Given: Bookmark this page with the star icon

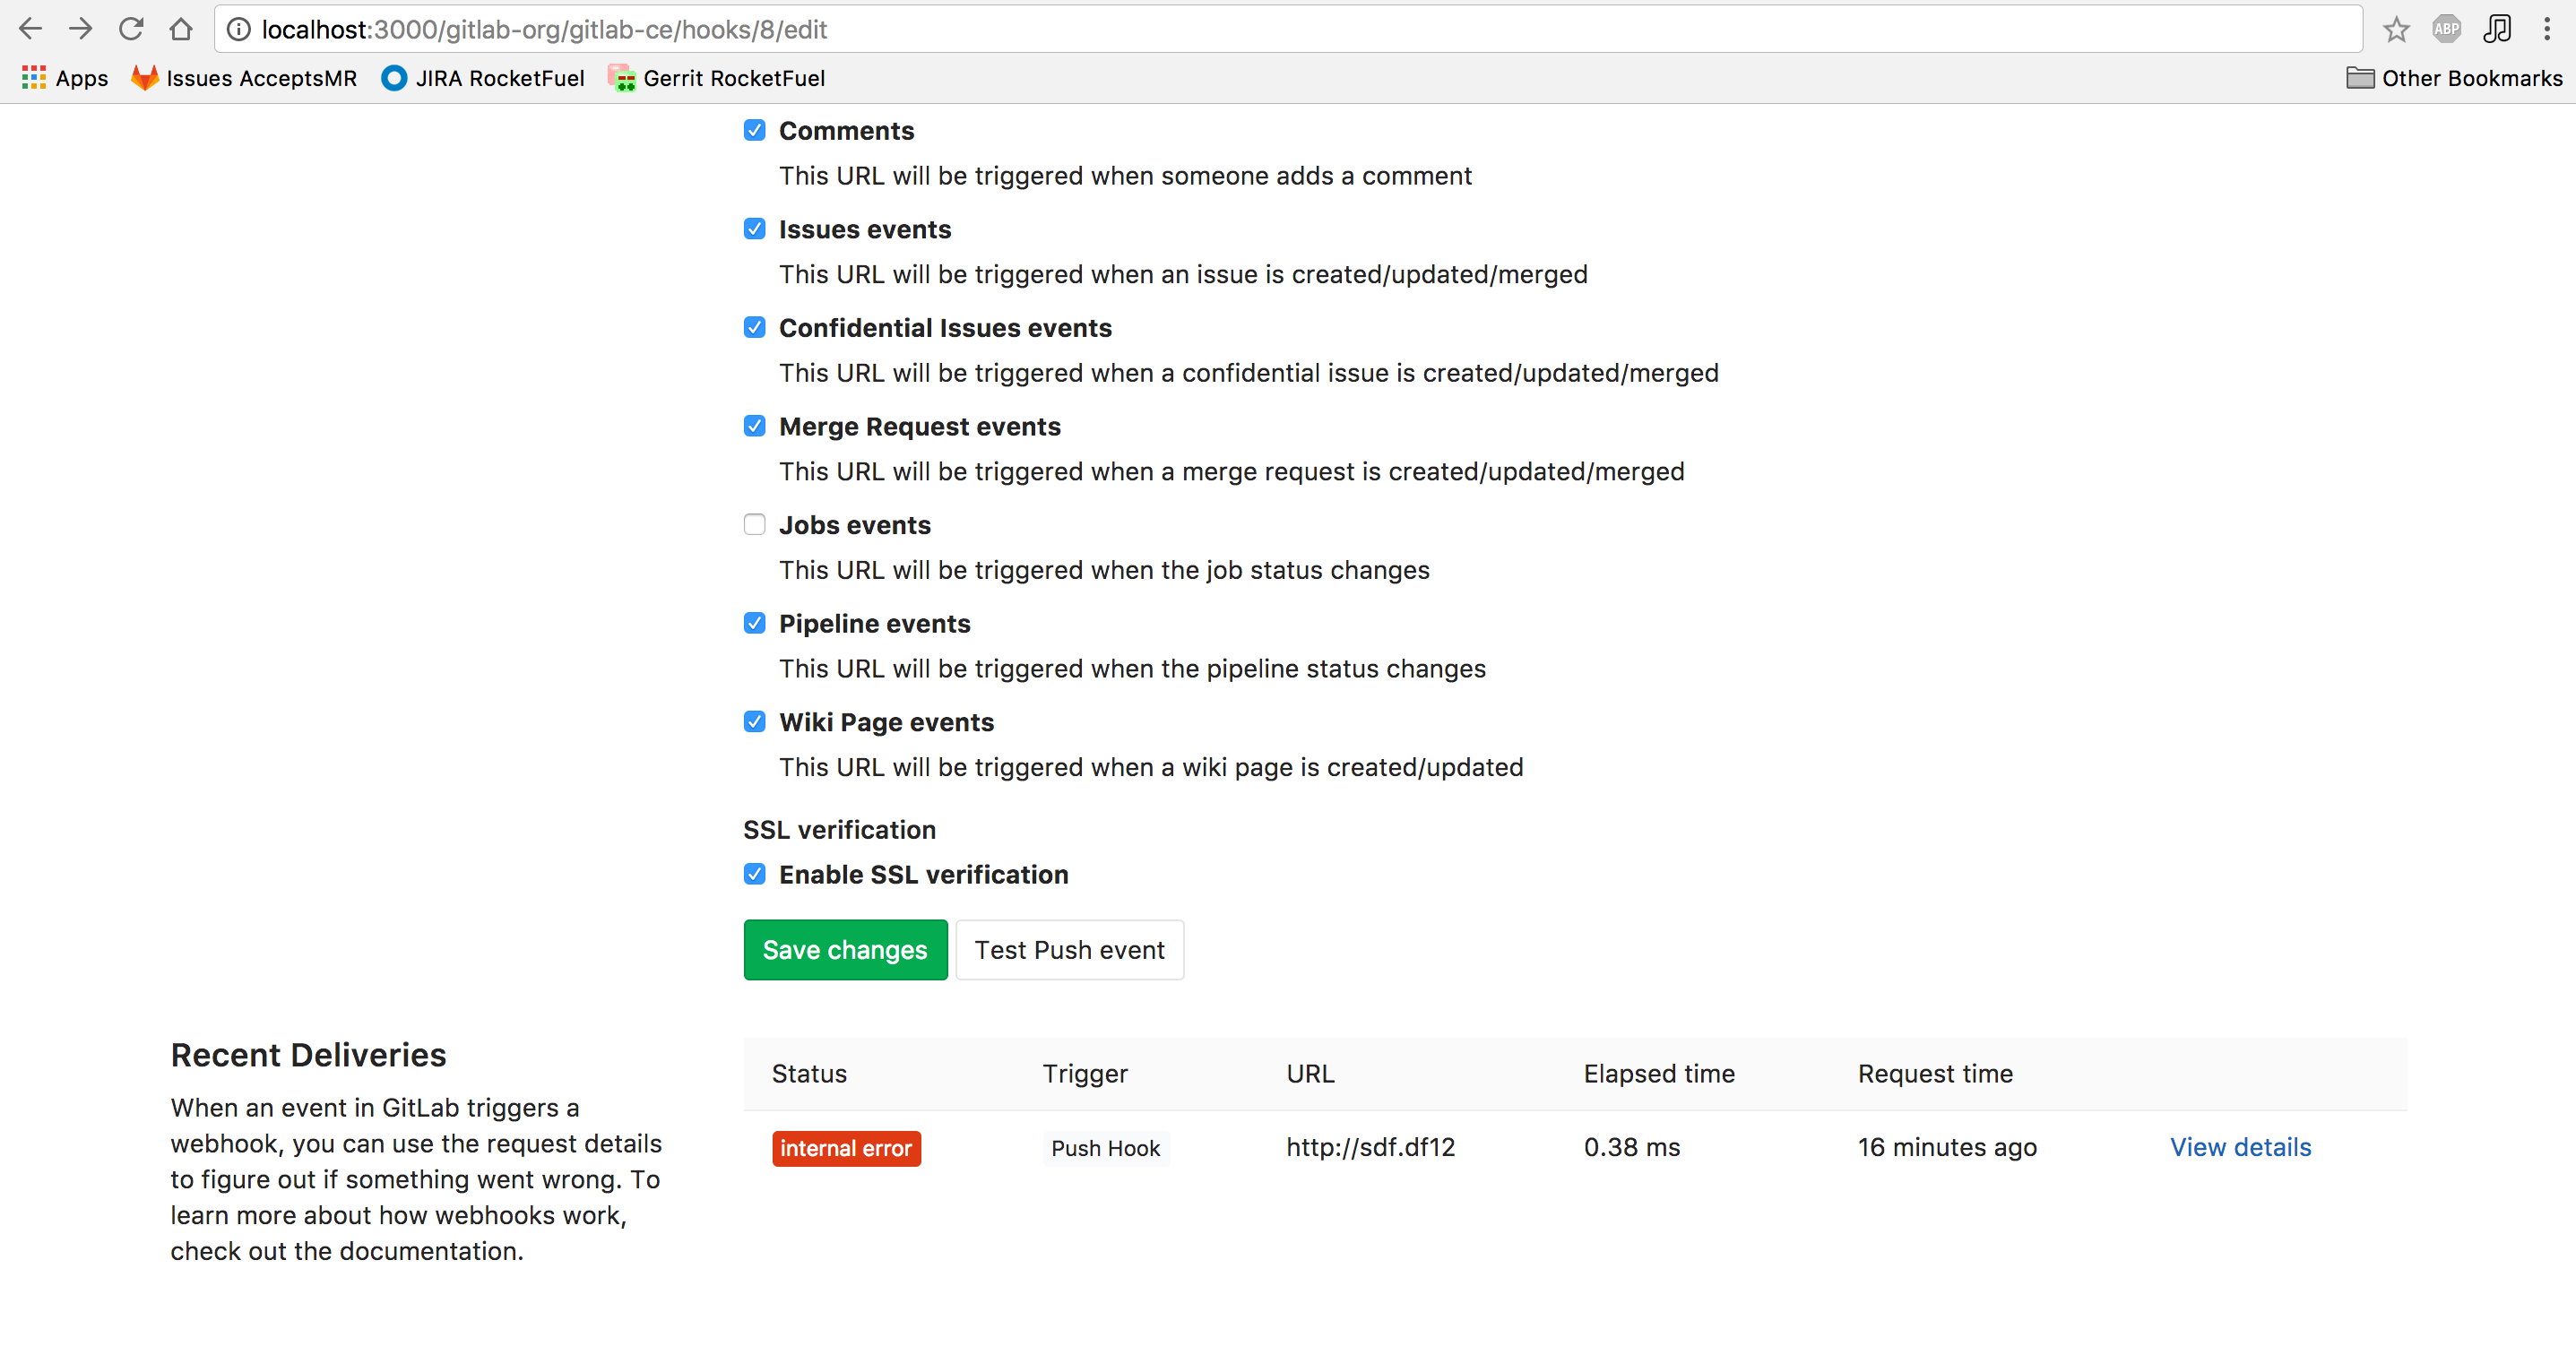Looking at the screenshot, I should tap(2395, 29).
